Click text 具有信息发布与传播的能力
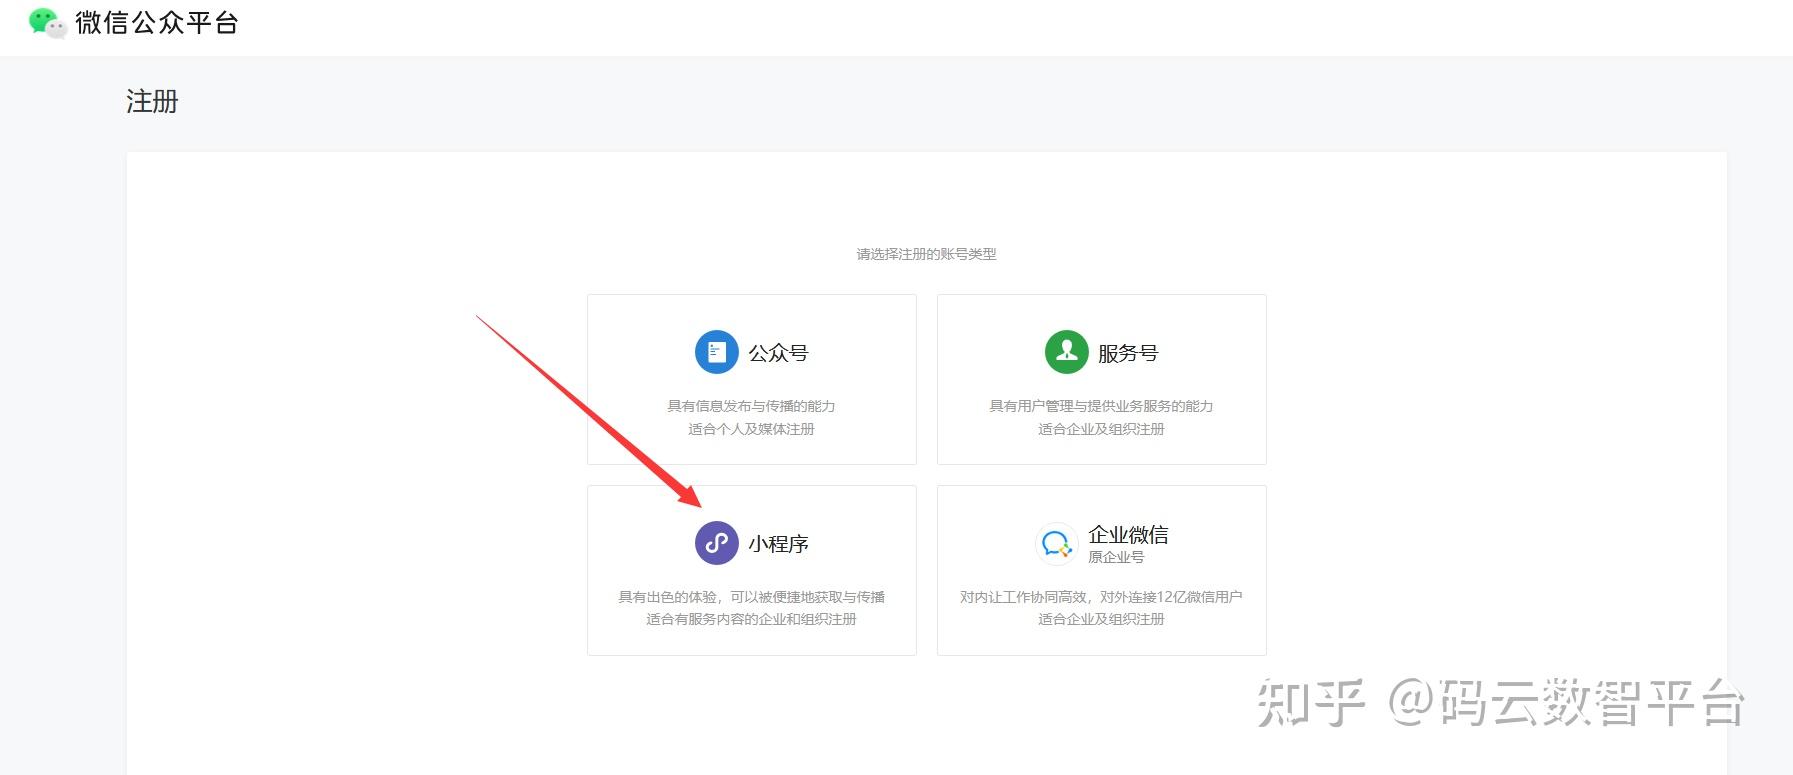This screenshot has width=1793, height=775. [x=751, y=406]
